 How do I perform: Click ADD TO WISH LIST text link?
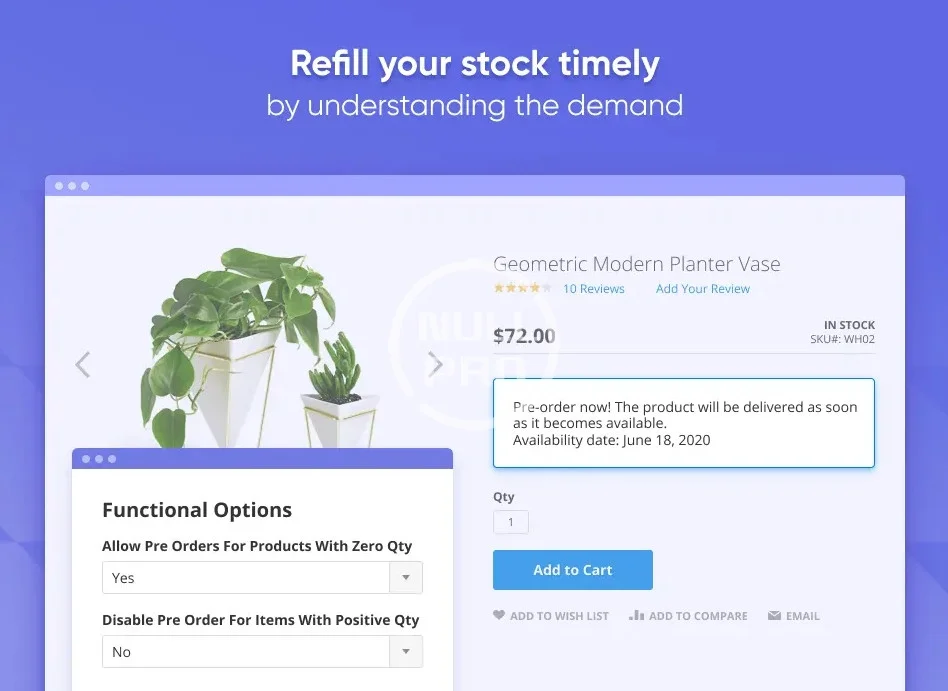[559, 616]
